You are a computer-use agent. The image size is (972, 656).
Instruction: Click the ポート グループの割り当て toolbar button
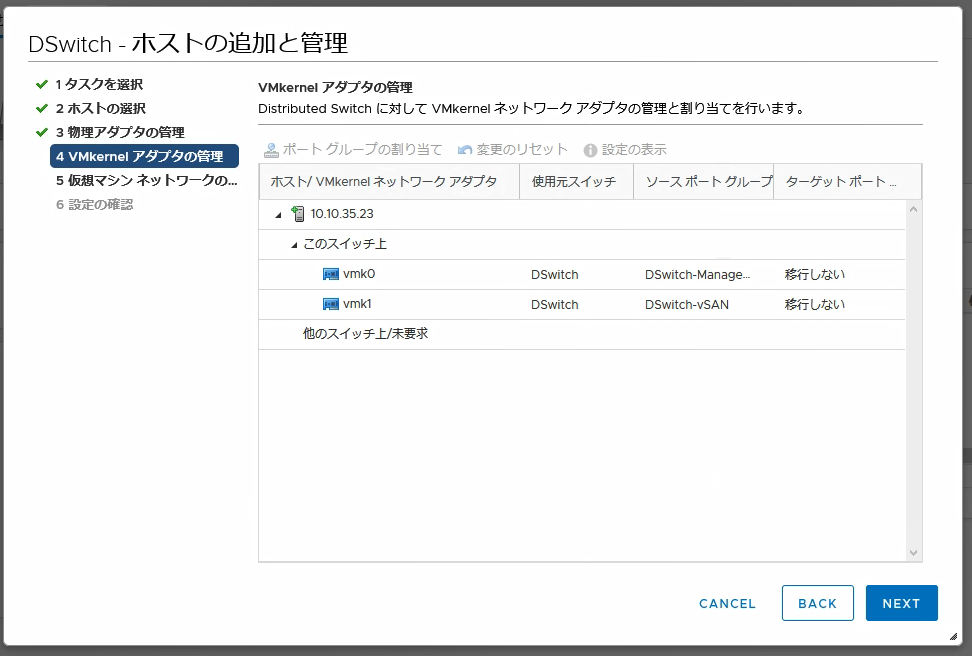(x=353, y=149)
